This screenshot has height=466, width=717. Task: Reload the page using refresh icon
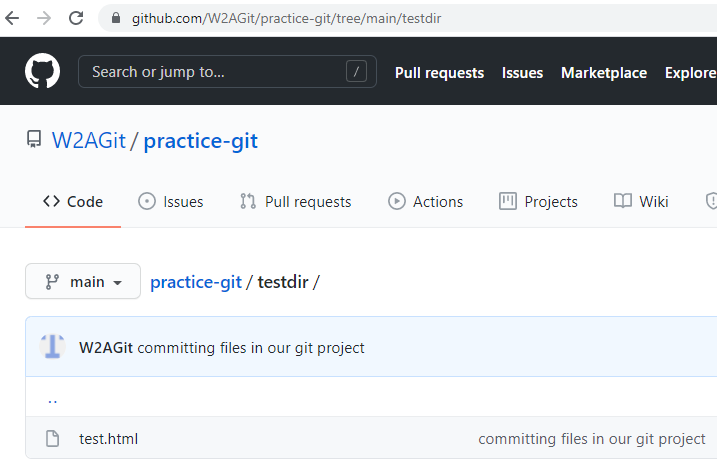point(76,18)
